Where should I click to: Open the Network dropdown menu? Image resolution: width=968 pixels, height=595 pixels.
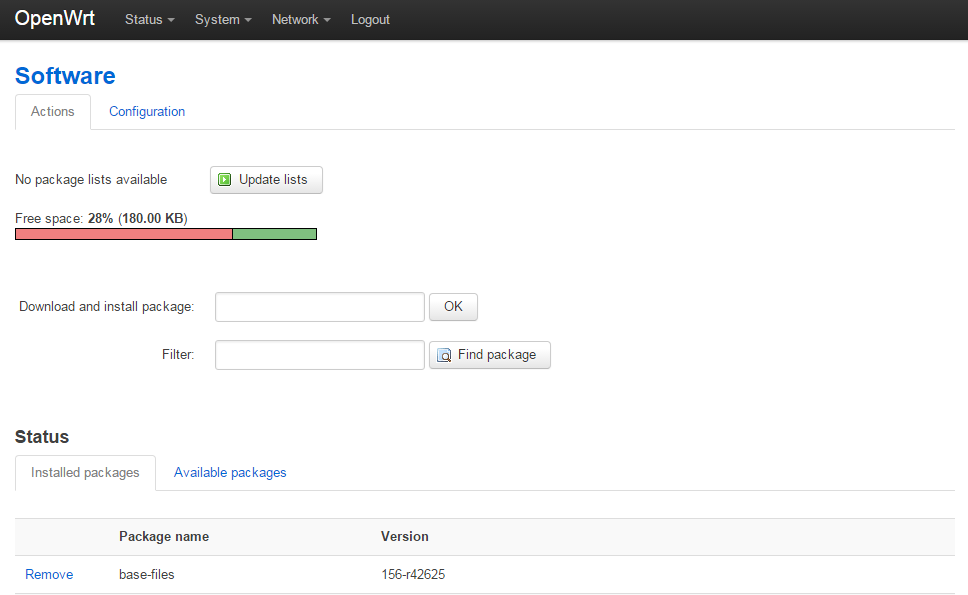click(x=301, y=20)
